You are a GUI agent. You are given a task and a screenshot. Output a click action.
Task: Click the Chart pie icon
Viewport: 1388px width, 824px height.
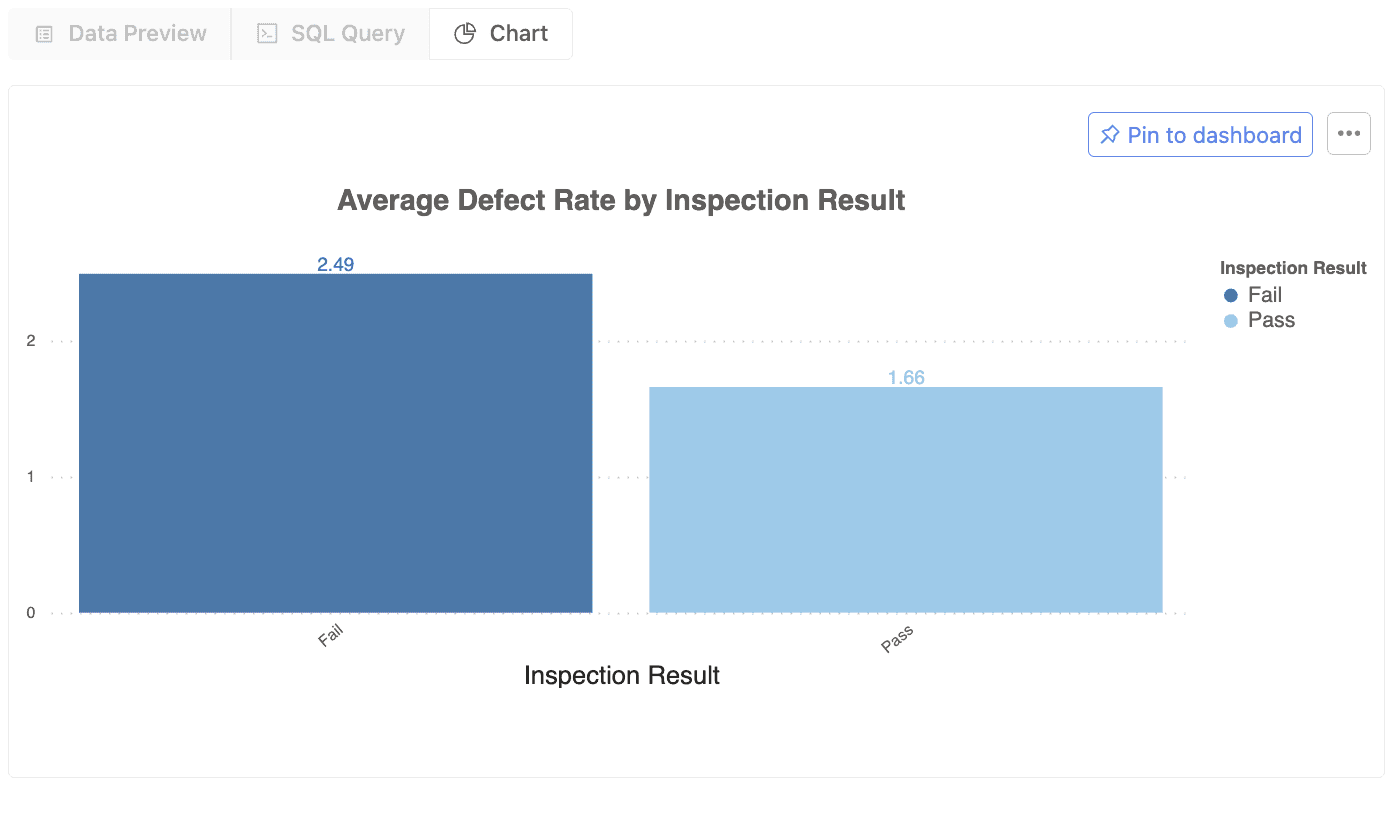(465, 34)
